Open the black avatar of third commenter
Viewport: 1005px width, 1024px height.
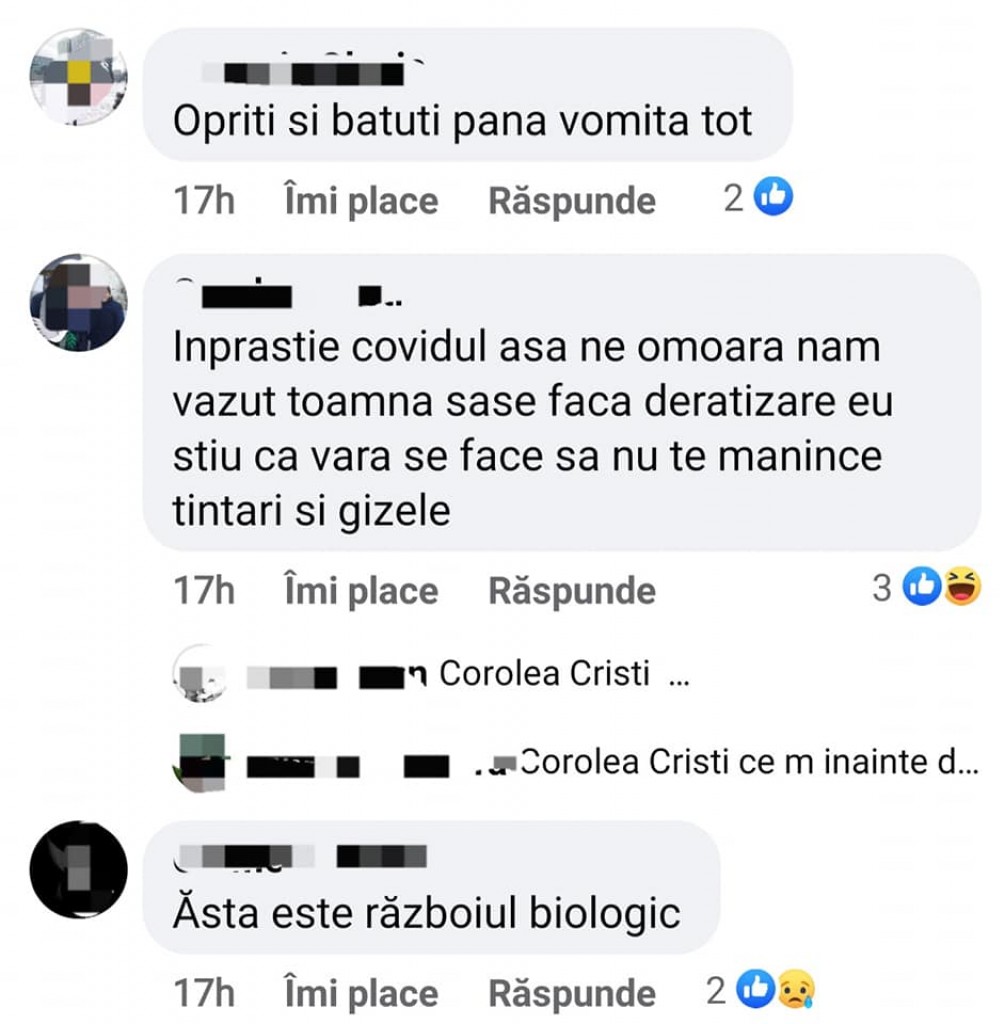click(x=78, y=869)
